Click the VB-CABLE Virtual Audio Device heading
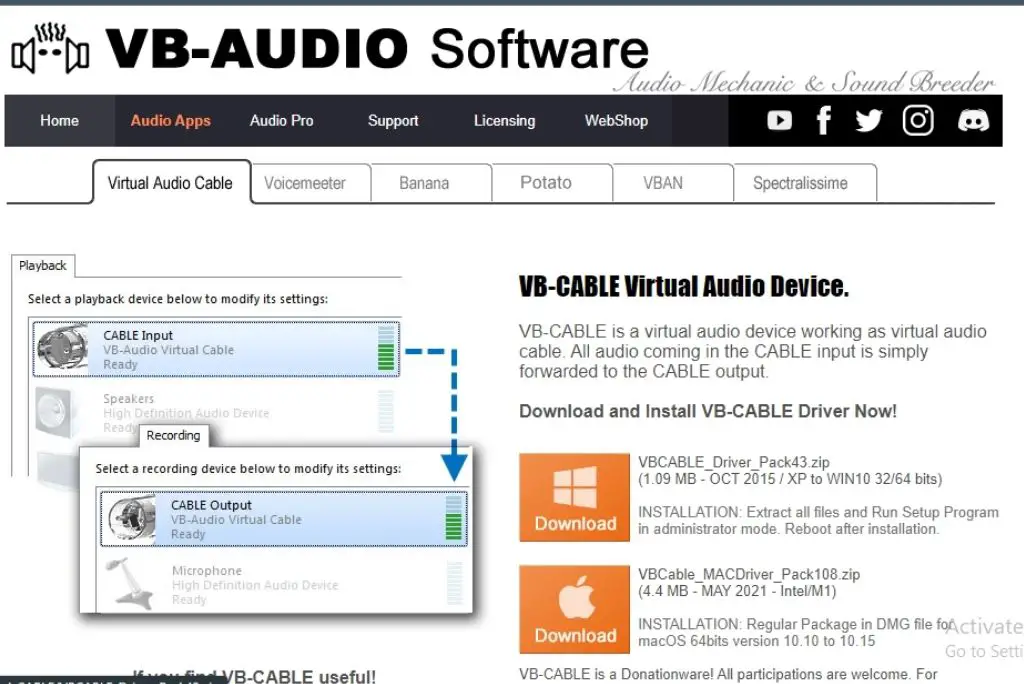 684,286
